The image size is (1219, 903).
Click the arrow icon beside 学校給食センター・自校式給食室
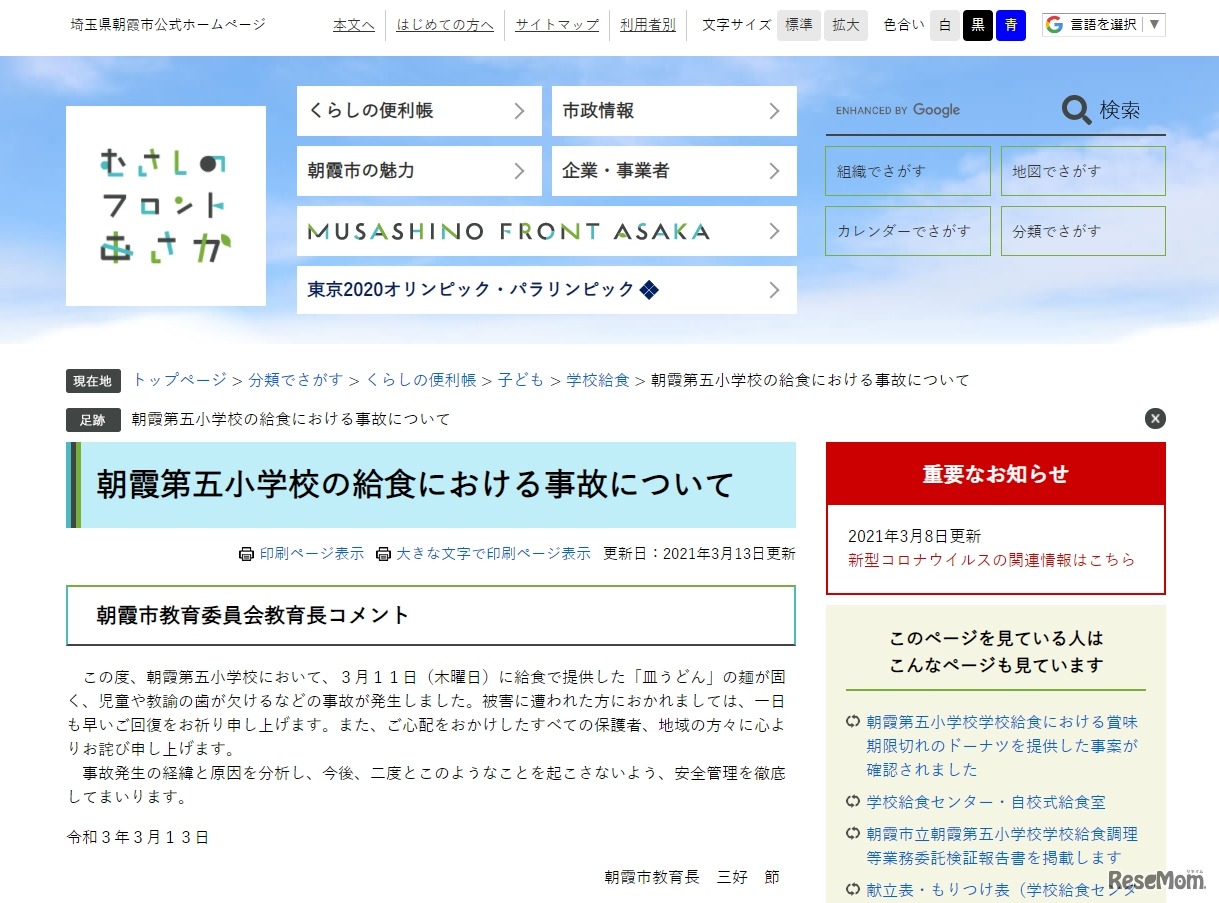[x=853, y=802]
